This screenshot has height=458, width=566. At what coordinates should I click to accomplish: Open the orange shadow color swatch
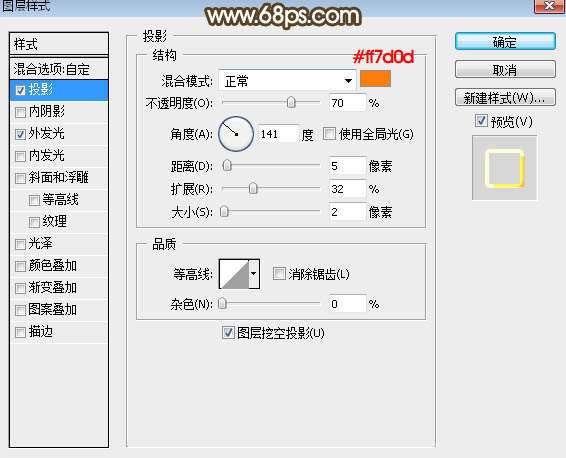click(375, 79)
